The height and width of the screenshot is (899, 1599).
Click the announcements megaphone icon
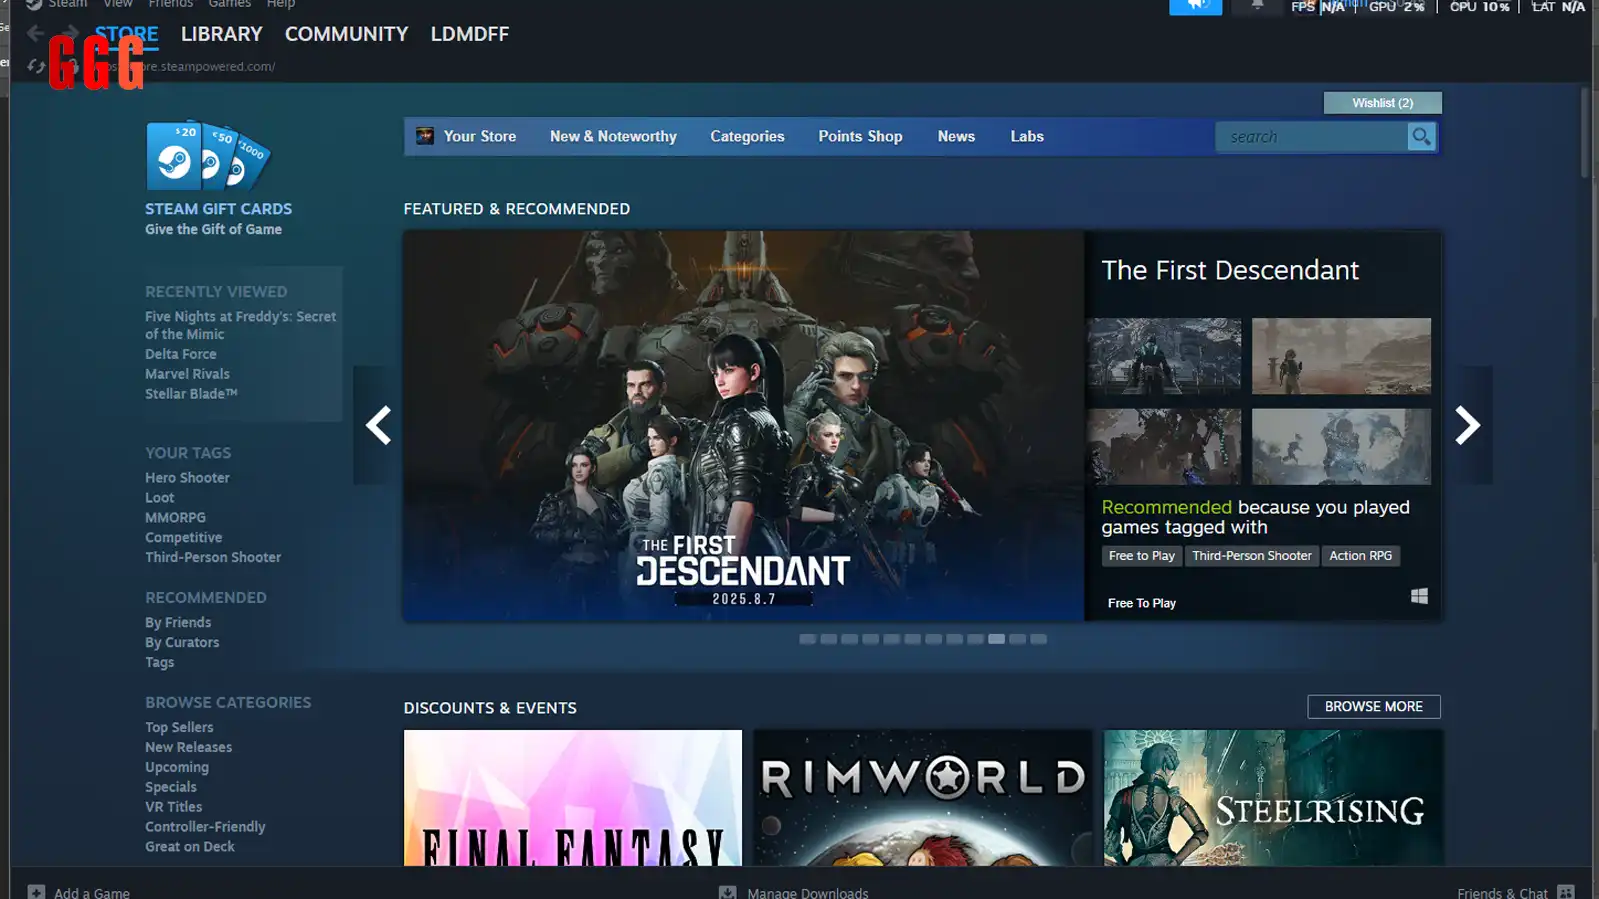point(1195,6)
